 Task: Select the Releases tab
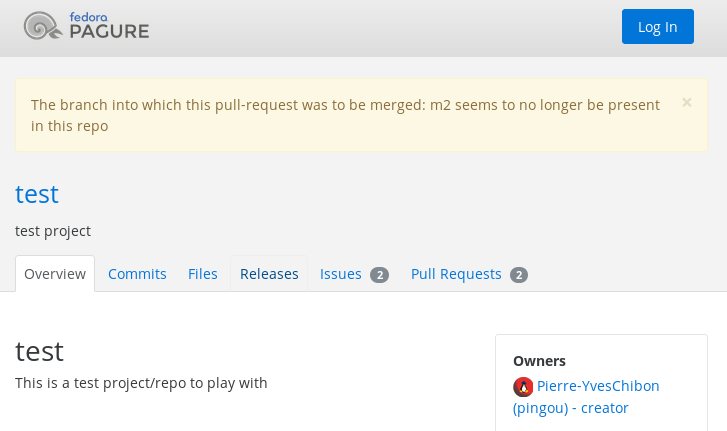pyautogui.click(x=269, y=274)
